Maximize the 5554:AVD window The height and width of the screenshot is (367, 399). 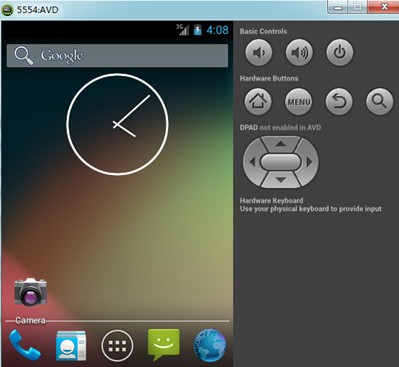357,7
